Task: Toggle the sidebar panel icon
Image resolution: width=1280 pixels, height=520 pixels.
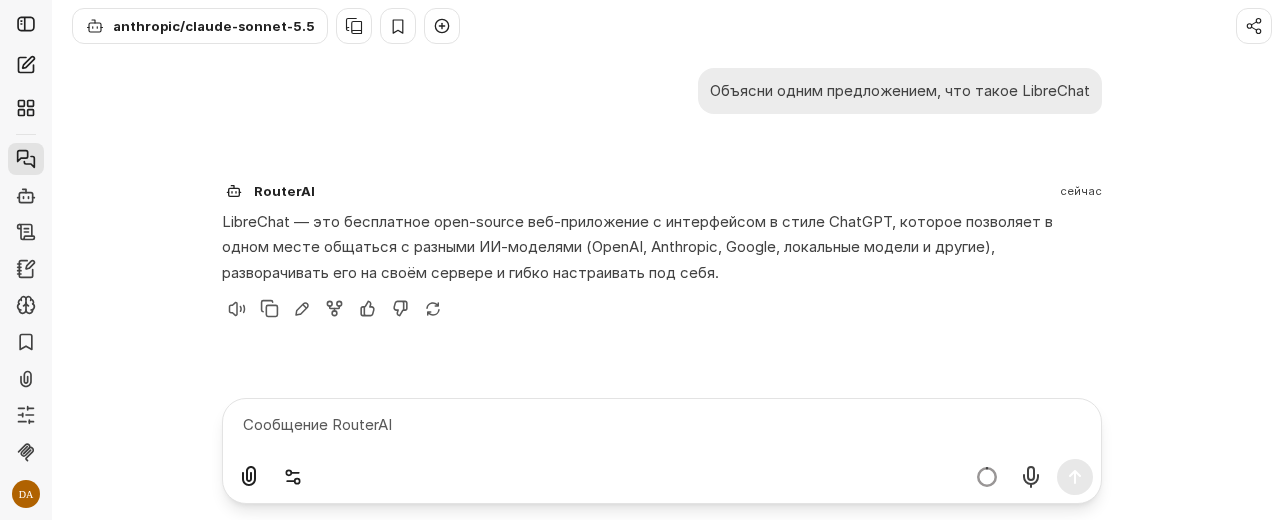Action: point(26,24)
